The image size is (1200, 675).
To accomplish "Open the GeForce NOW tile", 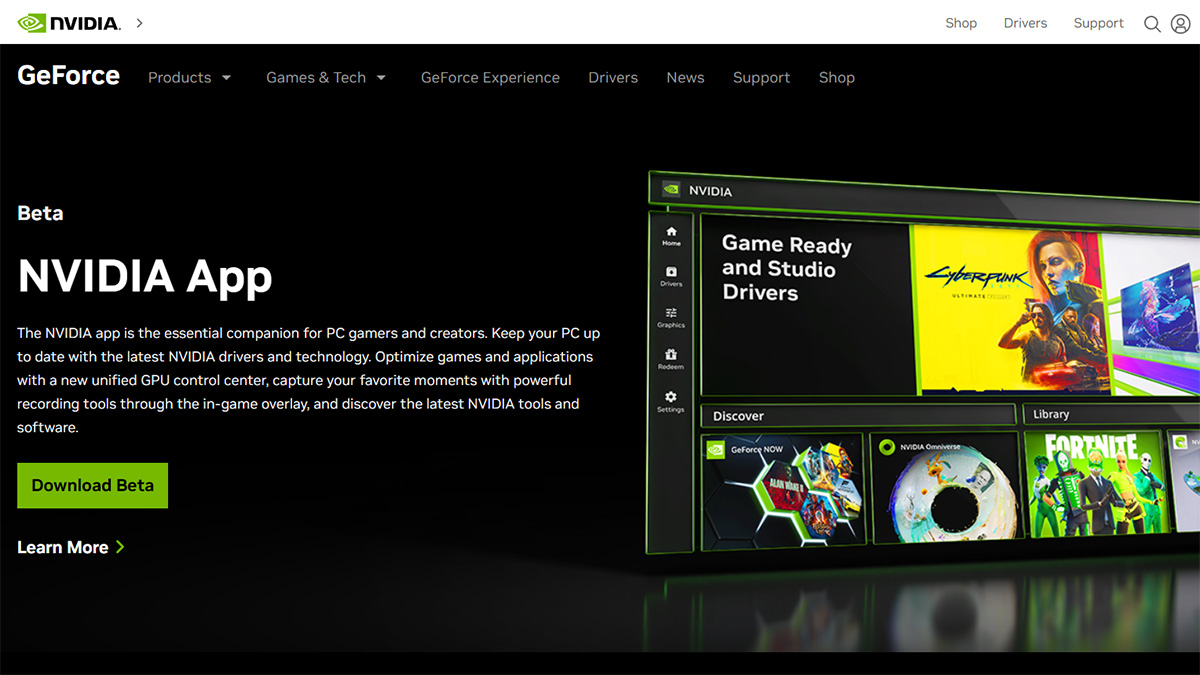I will pyautogui.click(x=782, y=489).
